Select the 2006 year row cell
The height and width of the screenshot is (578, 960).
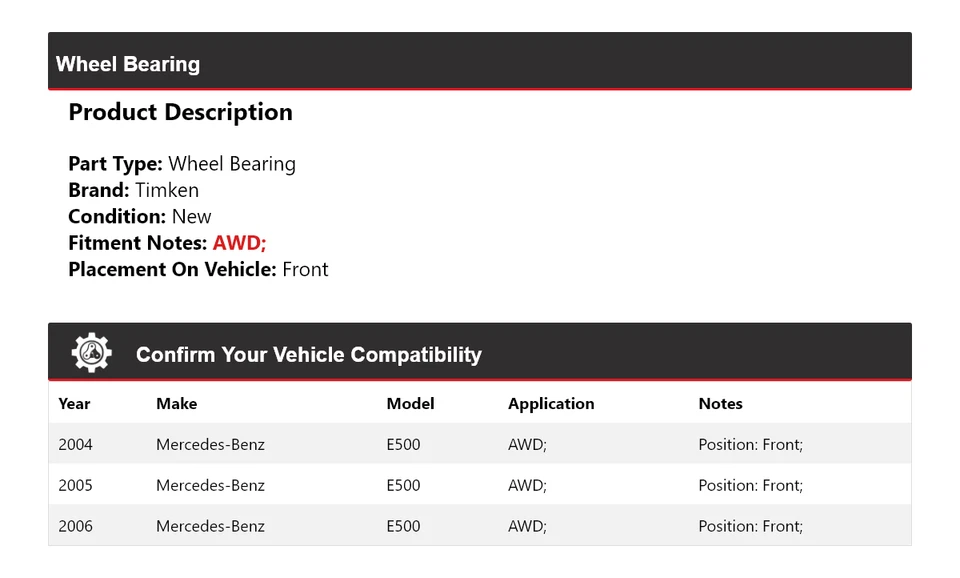pos(75,526)
